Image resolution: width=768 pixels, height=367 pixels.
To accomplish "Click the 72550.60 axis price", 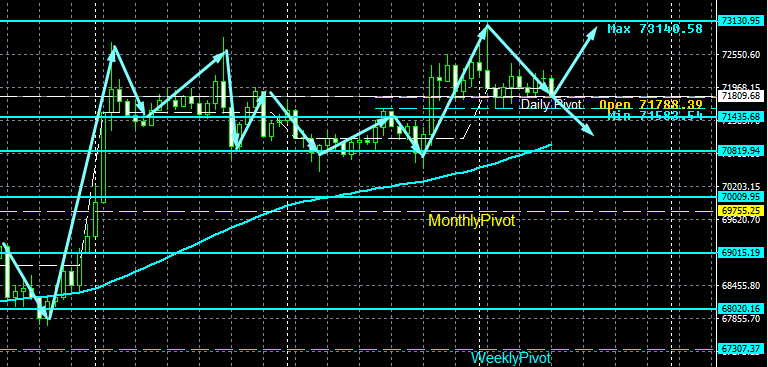I will (740, 54).
